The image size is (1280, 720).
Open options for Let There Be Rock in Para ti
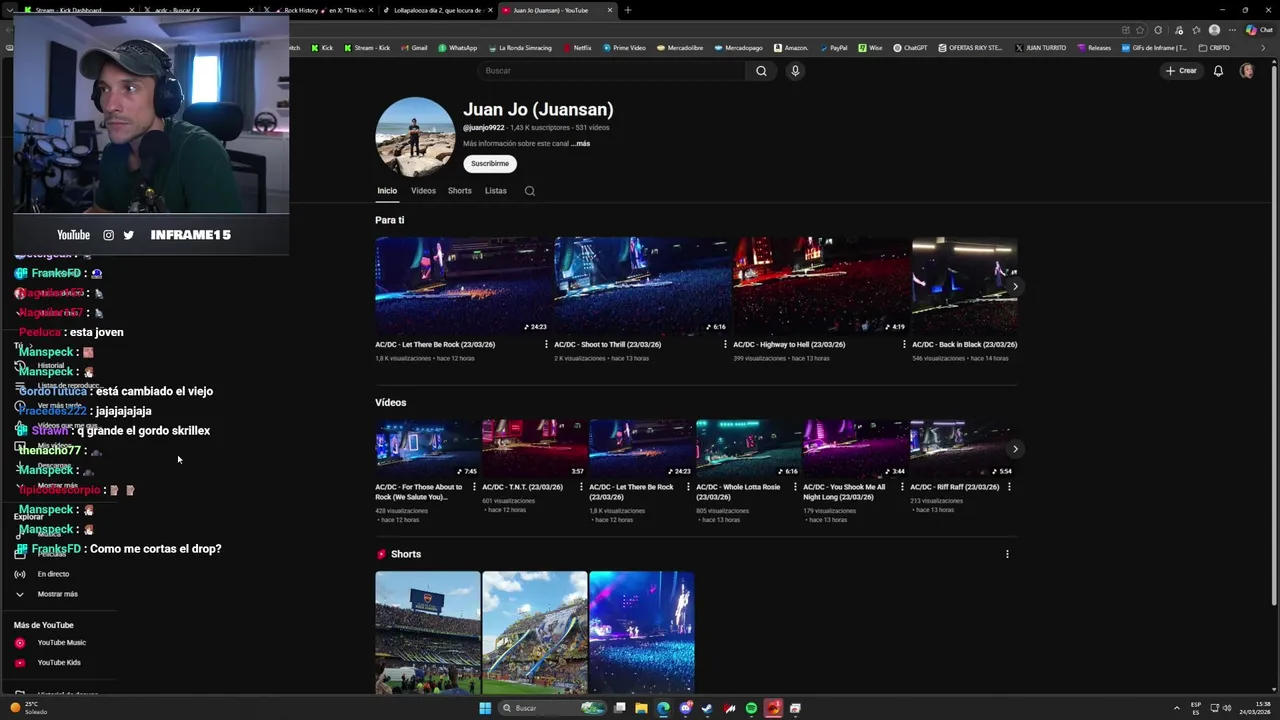546,344
